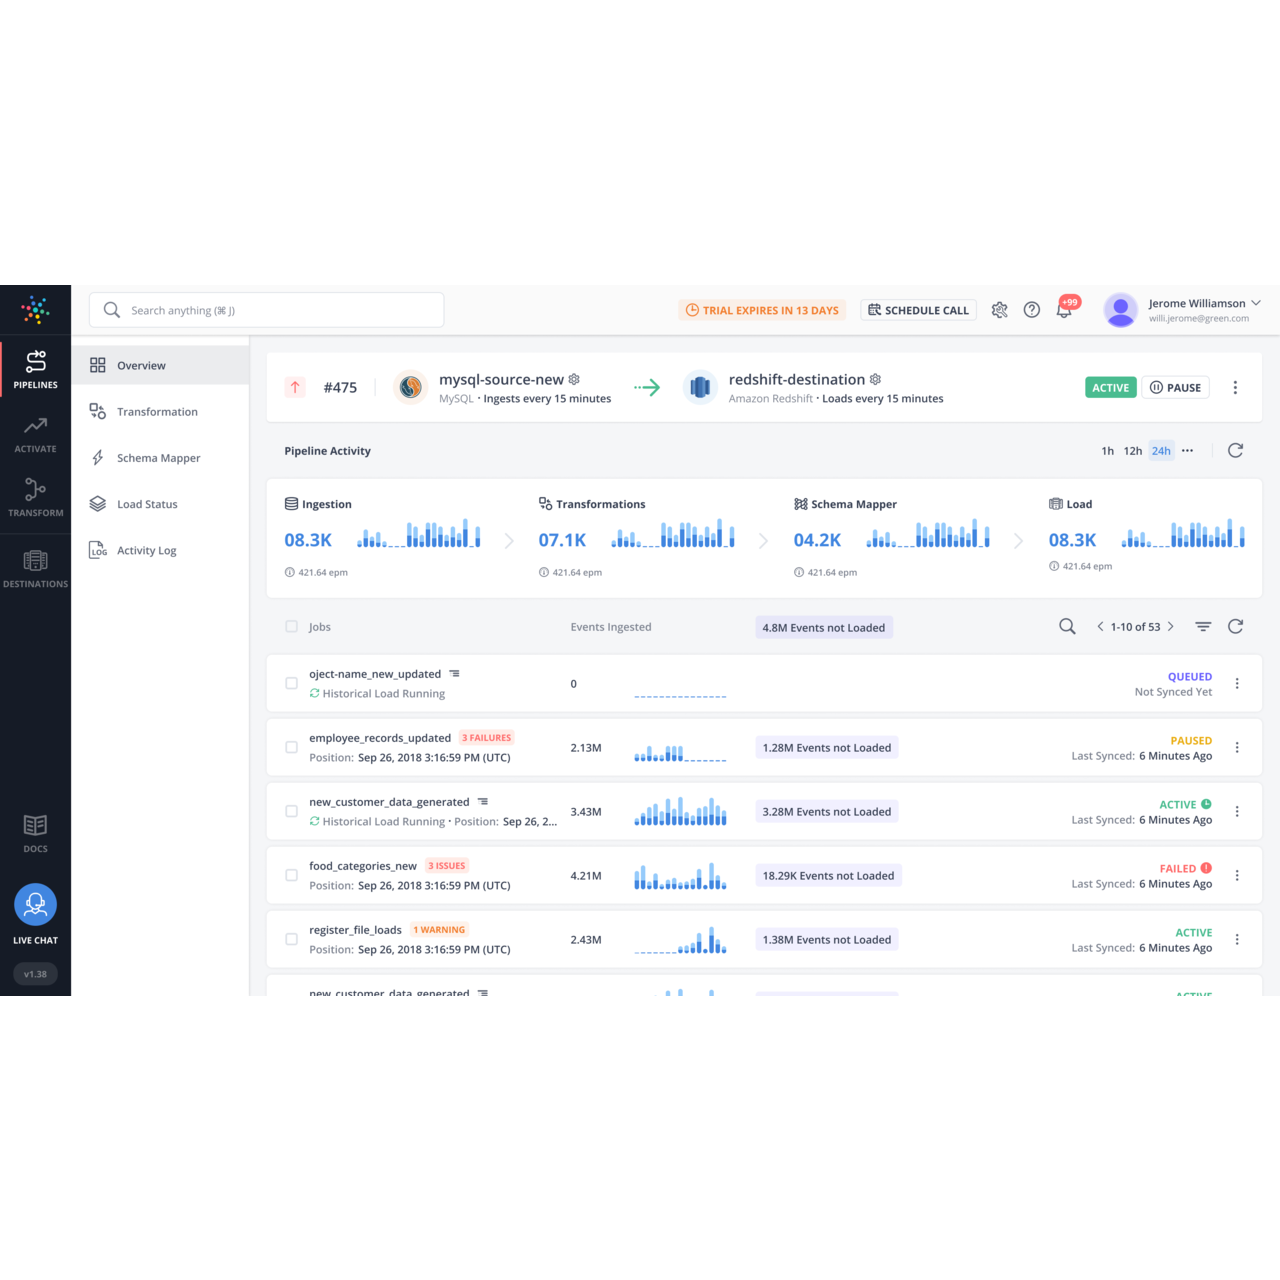Select all jobs checkbox in header
Viewport: 1280px width, 1280px height.
coord(291,627)
